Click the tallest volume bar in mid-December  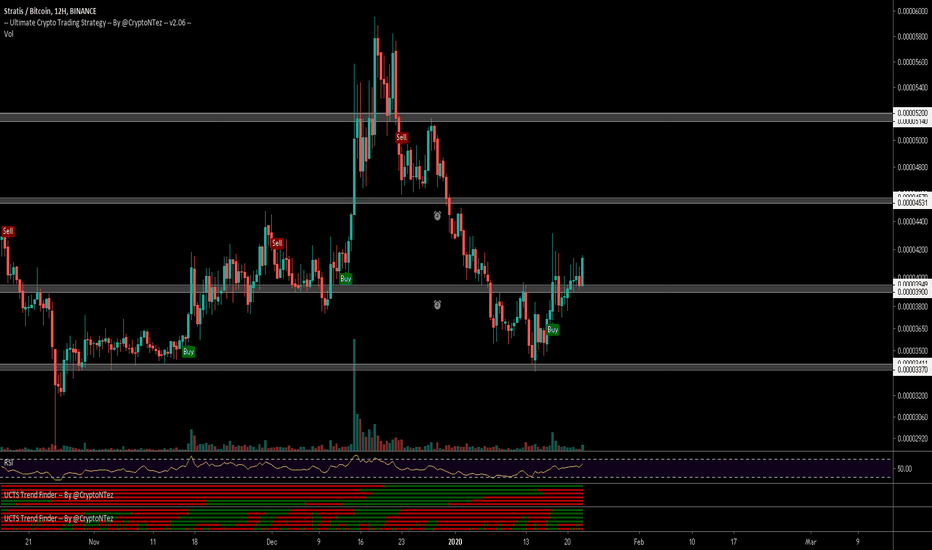coord(354,395)
